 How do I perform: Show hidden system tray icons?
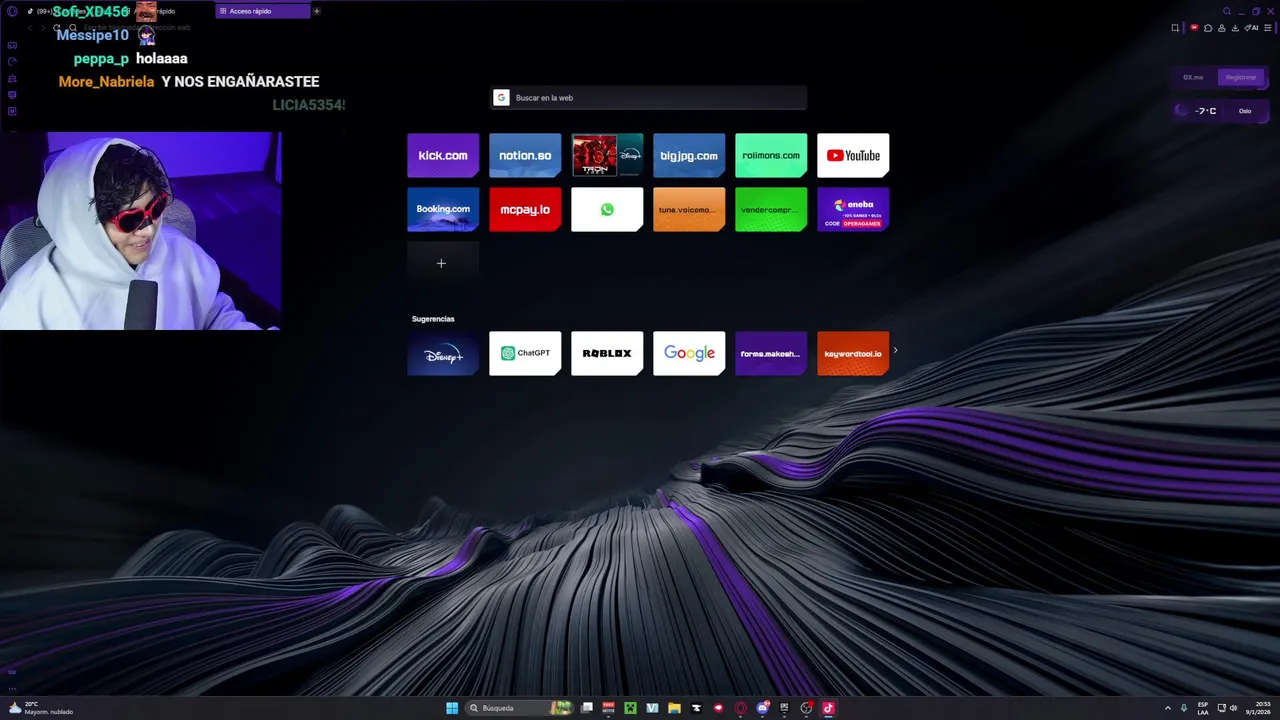1167,708
